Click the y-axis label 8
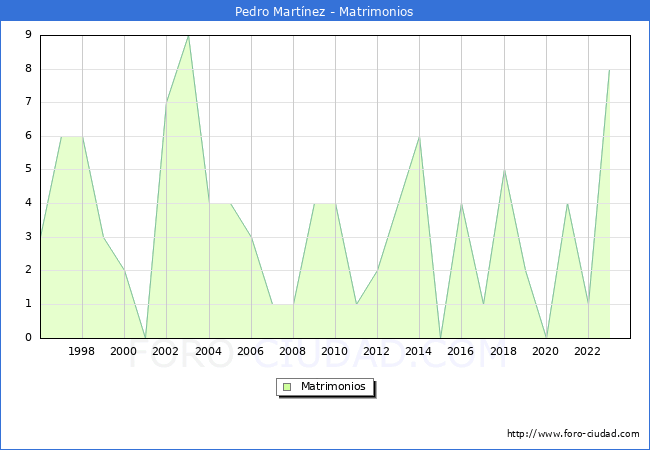This screenshot has width=650, height=450. click(29, 68)
